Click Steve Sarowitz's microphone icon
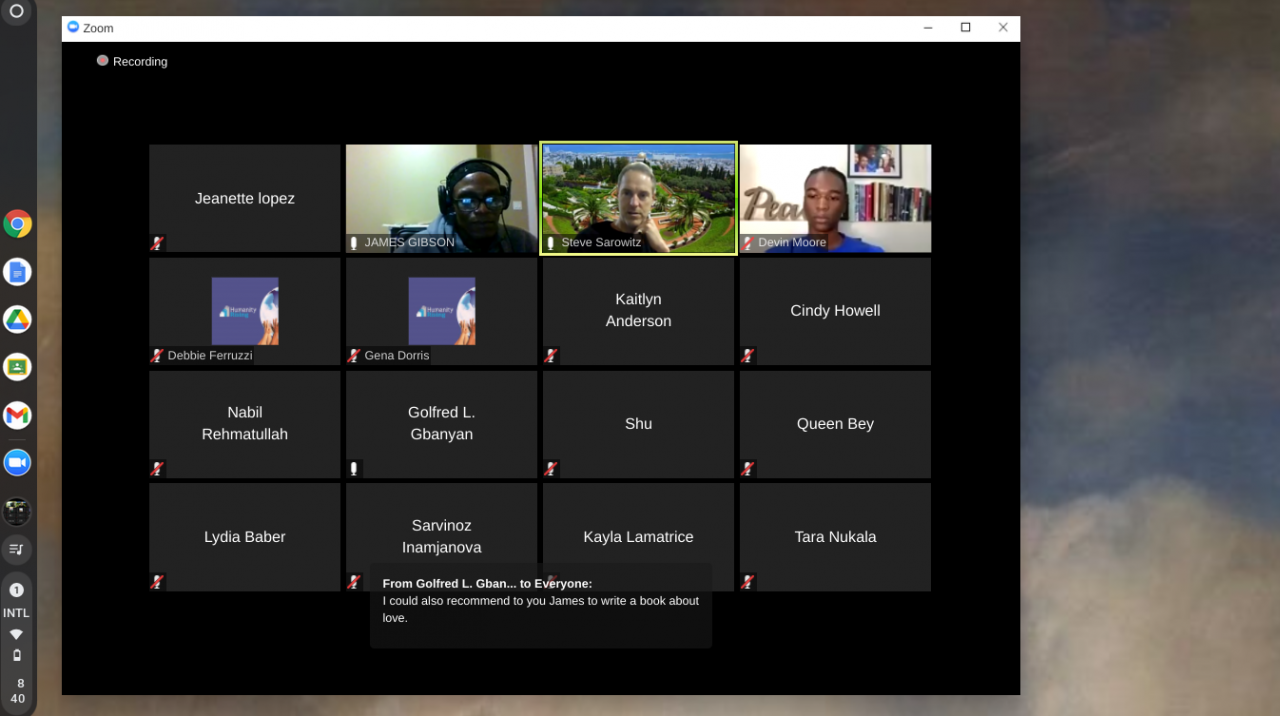The image size is (1280, 716). pyautogui.click(x=551, y=243)
